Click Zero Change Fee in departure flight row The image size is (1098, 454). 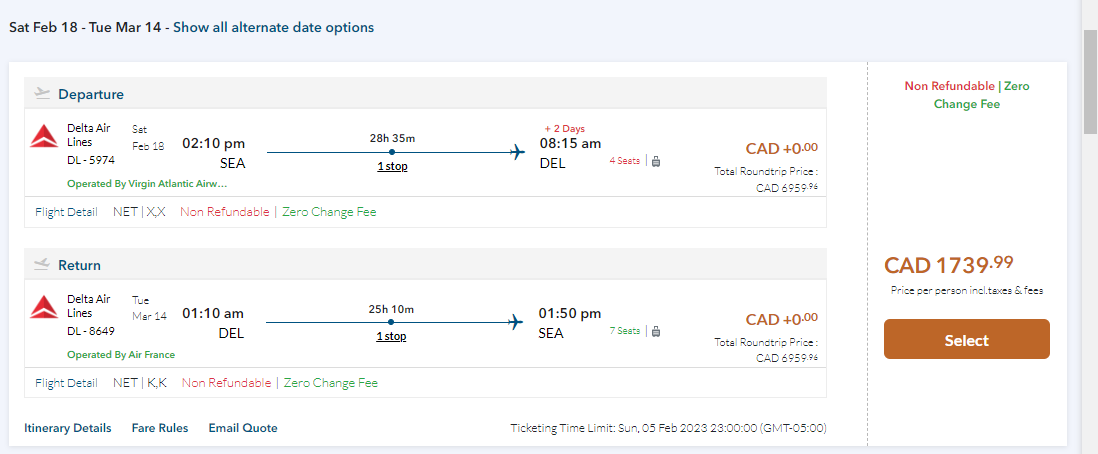coord(329,212)
